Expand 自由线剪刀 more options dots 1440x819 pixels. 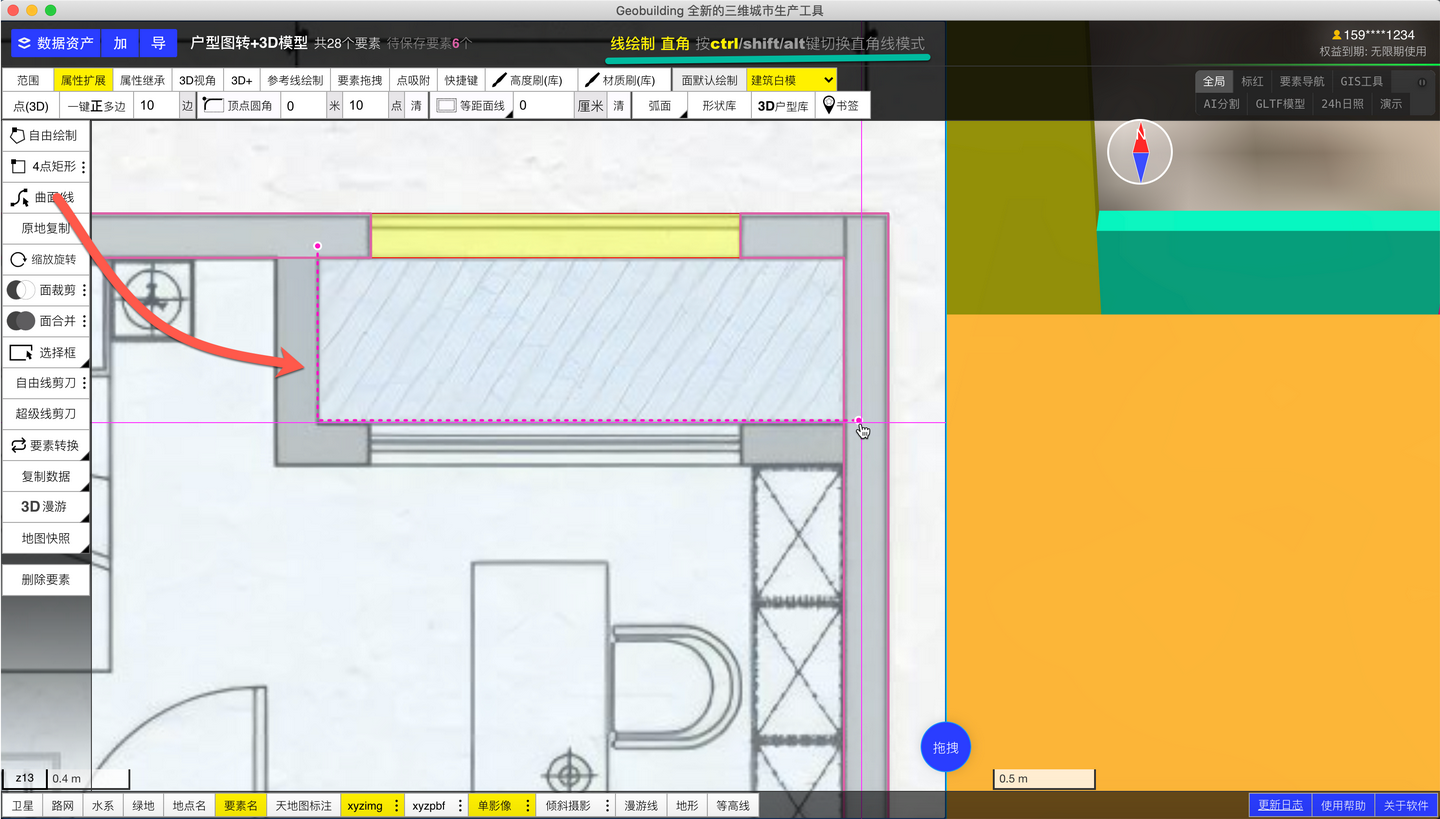tap(84, 383)
